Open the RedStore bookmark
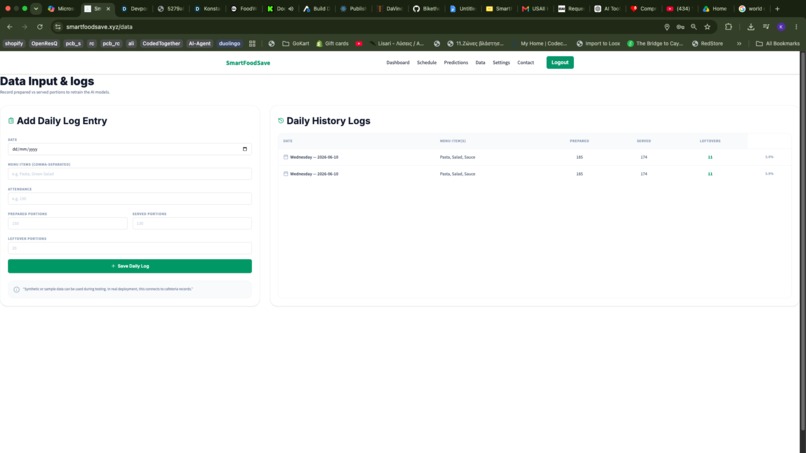Screen dimensions: 806x453 coord(708,44)
